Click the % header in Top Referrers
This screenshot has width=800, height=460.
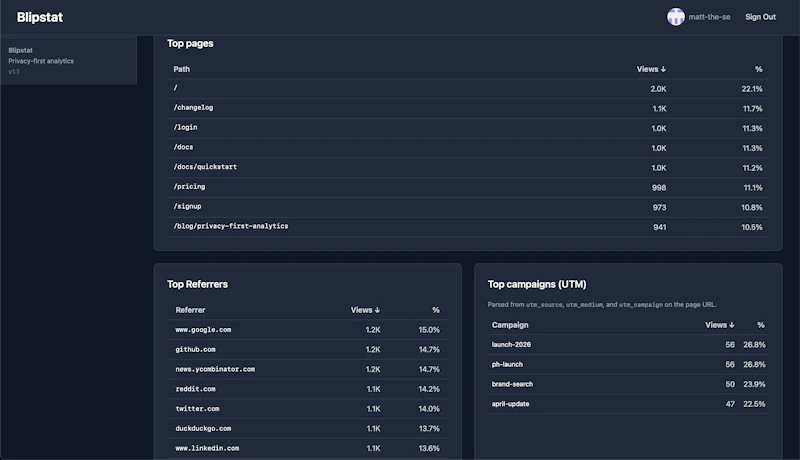click(436, 310)
